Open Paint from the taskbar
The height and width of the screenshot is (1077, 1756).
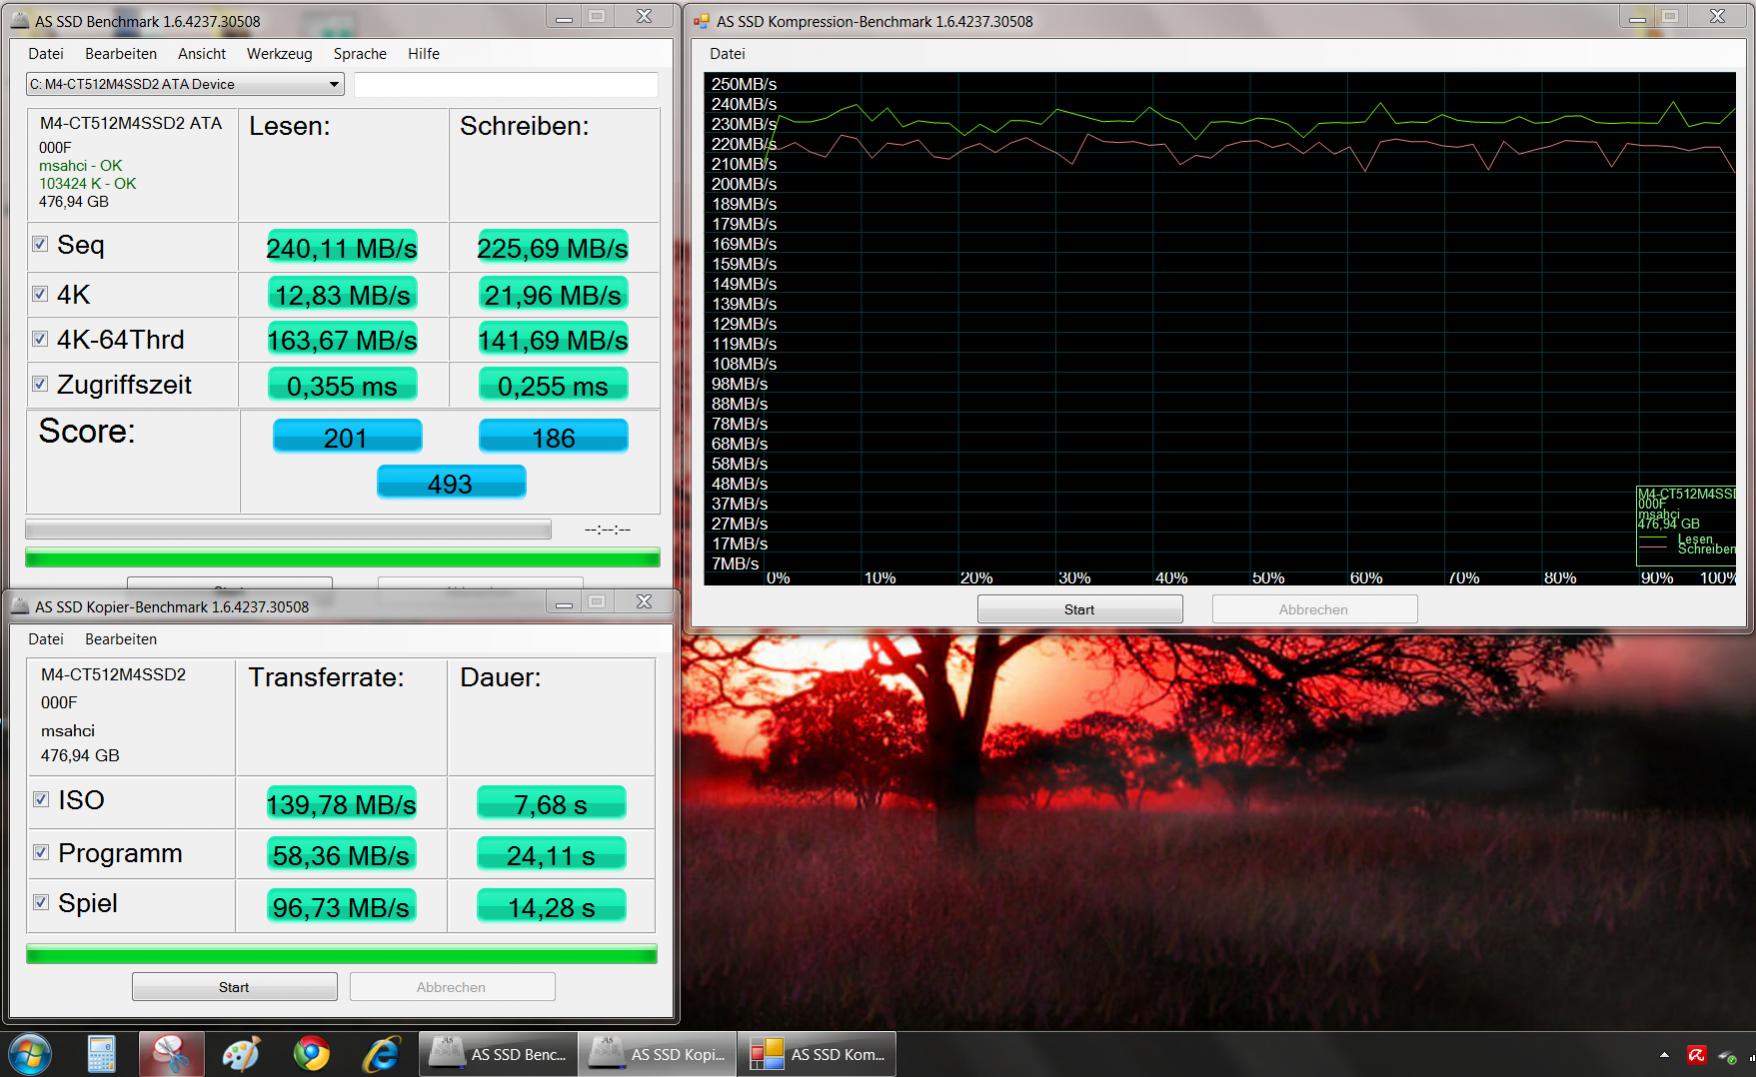point(241,1054)
